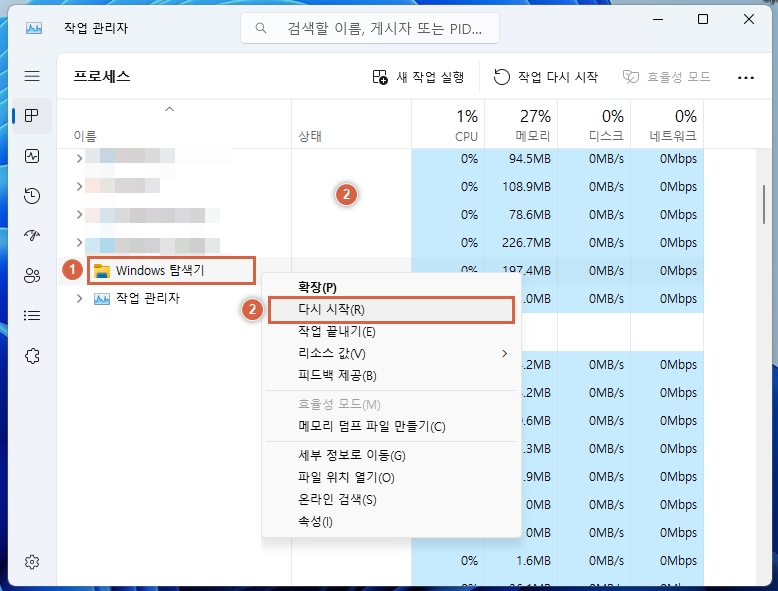Expand the first blurred process row
The image size is (778, 591).
point(79,159)
